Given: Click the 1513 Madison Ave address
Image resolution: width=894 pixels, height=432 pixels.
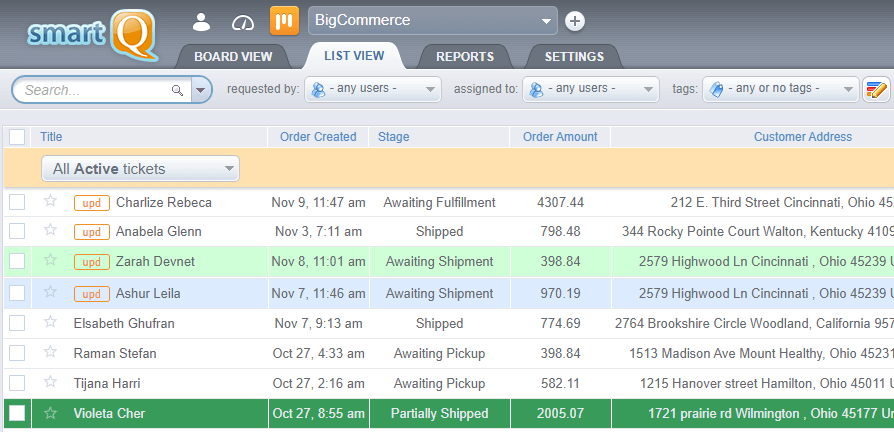Looking at the screenshot, I should [x=761, y=353].
